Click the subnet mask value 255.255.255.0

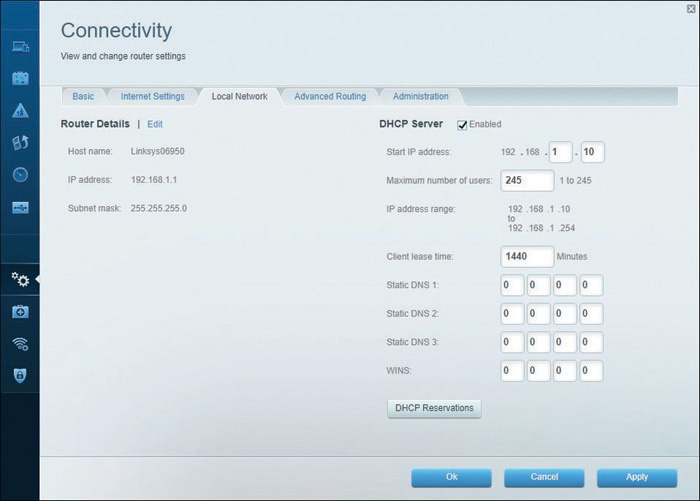(x=159, y=209)
